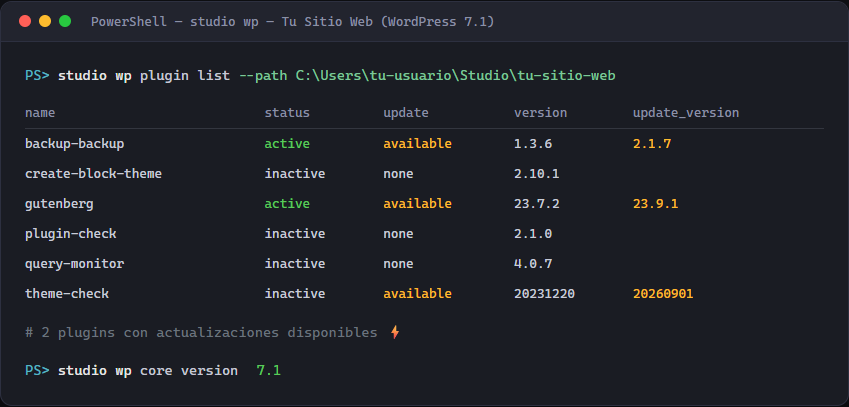Click 'inactive' in the plugin-check row
The height and width of the screenshot is (407, 849).
(295, 234)
